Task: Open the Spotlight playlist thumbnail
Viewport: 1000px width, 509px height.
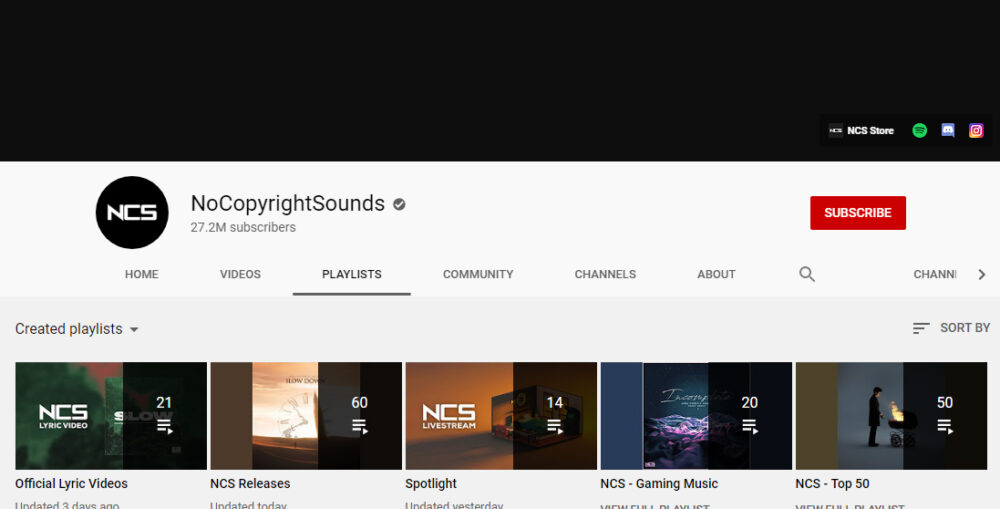Action: pyautogui.click(x=501, y=416)
